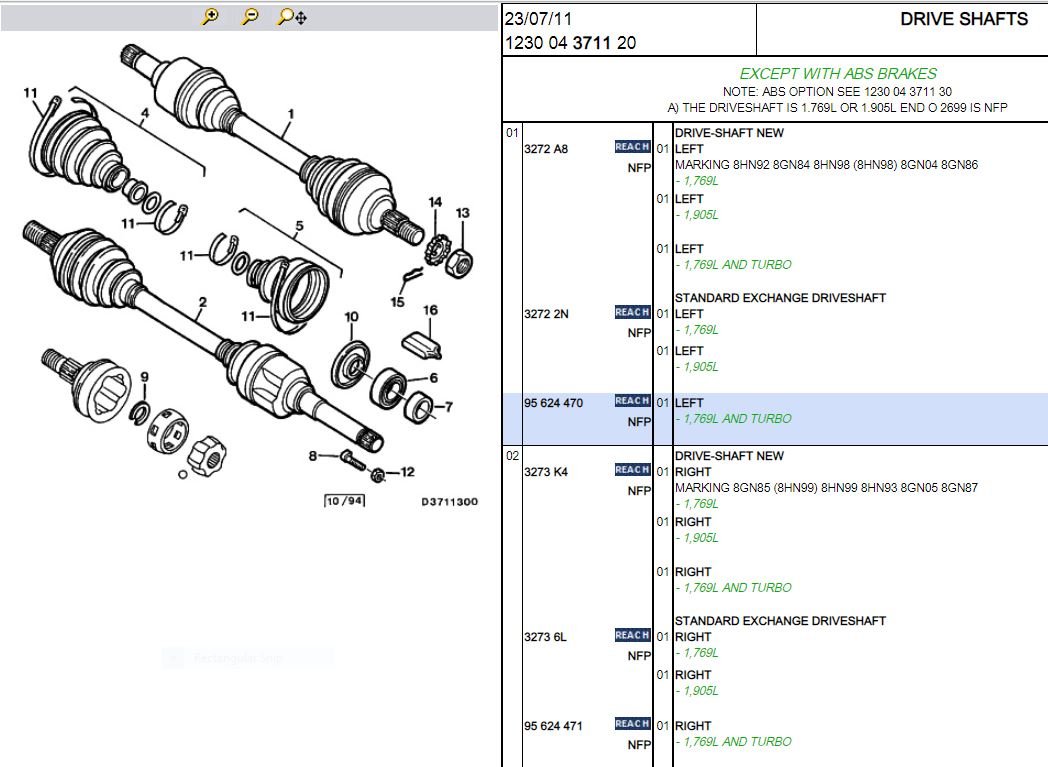Image resolution: width=1048 pixels, height=767 pixels.
Task: Click the highlighted LEFT 1,769L AND TURBO row
Action: pos(775,419)
